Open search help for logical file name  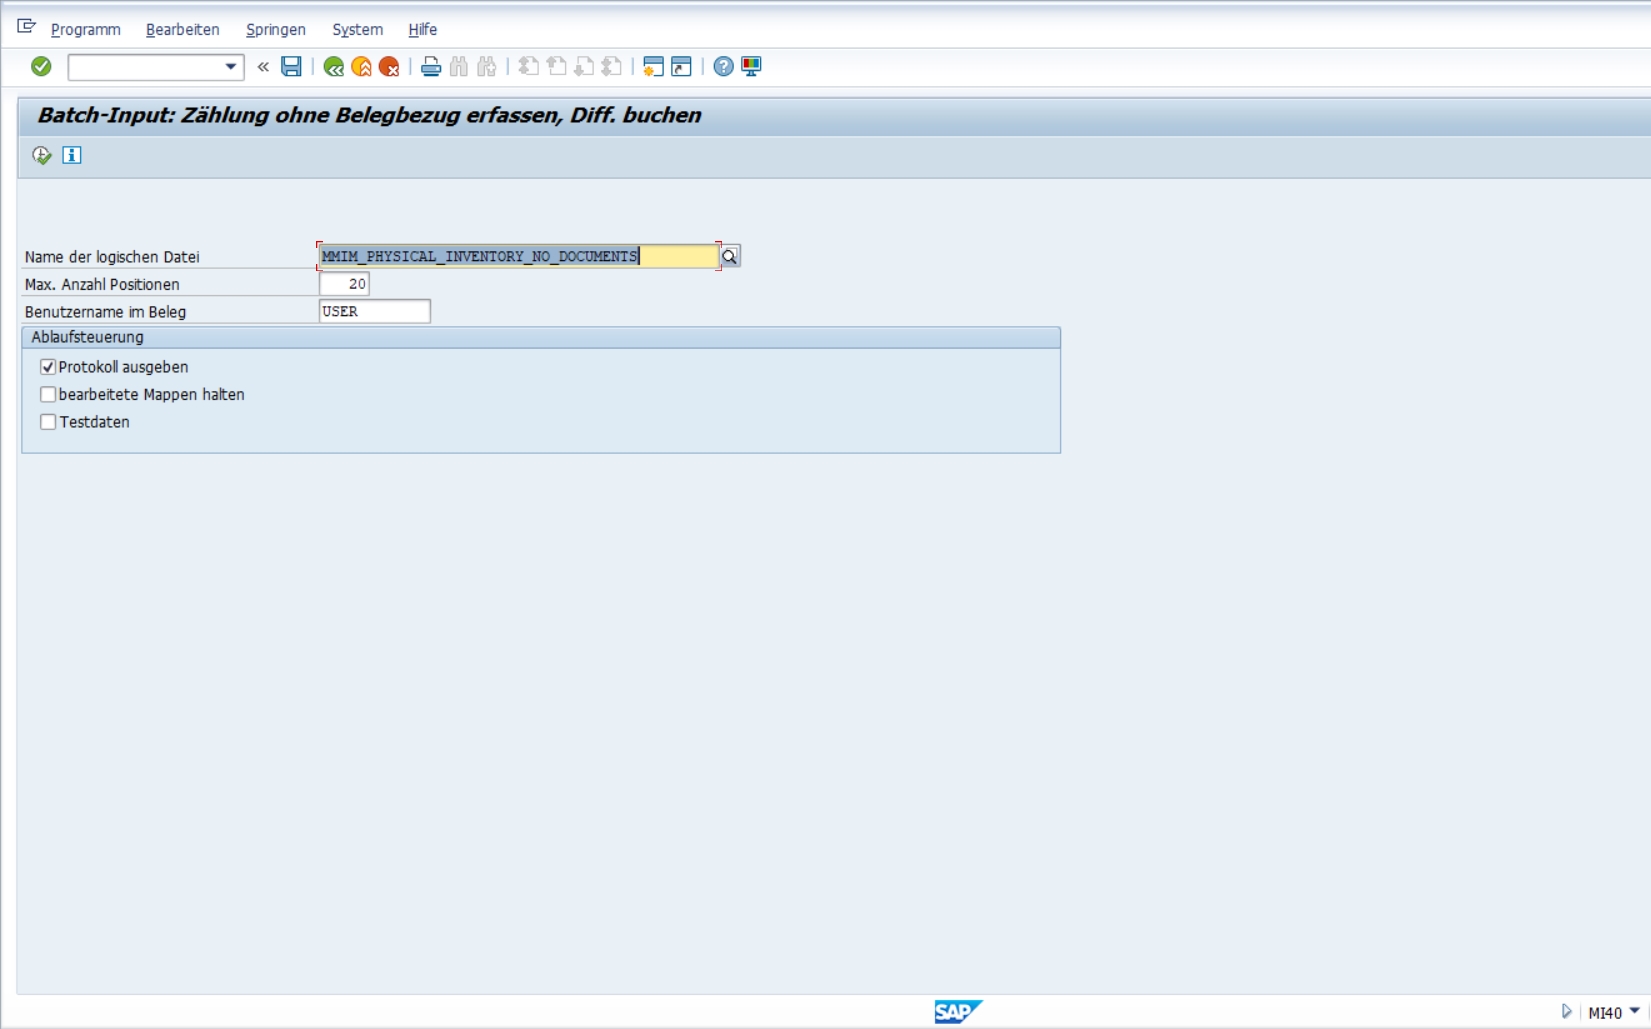(730, 256)
